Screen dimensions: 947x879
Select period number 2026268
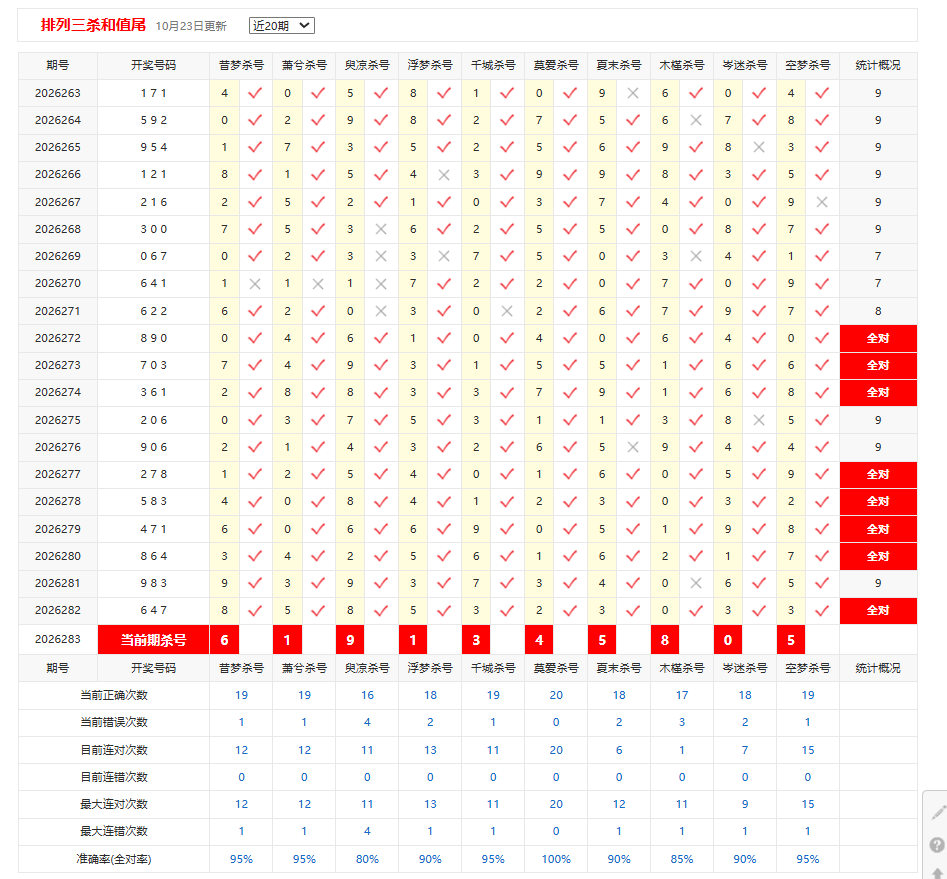(57, 229)
